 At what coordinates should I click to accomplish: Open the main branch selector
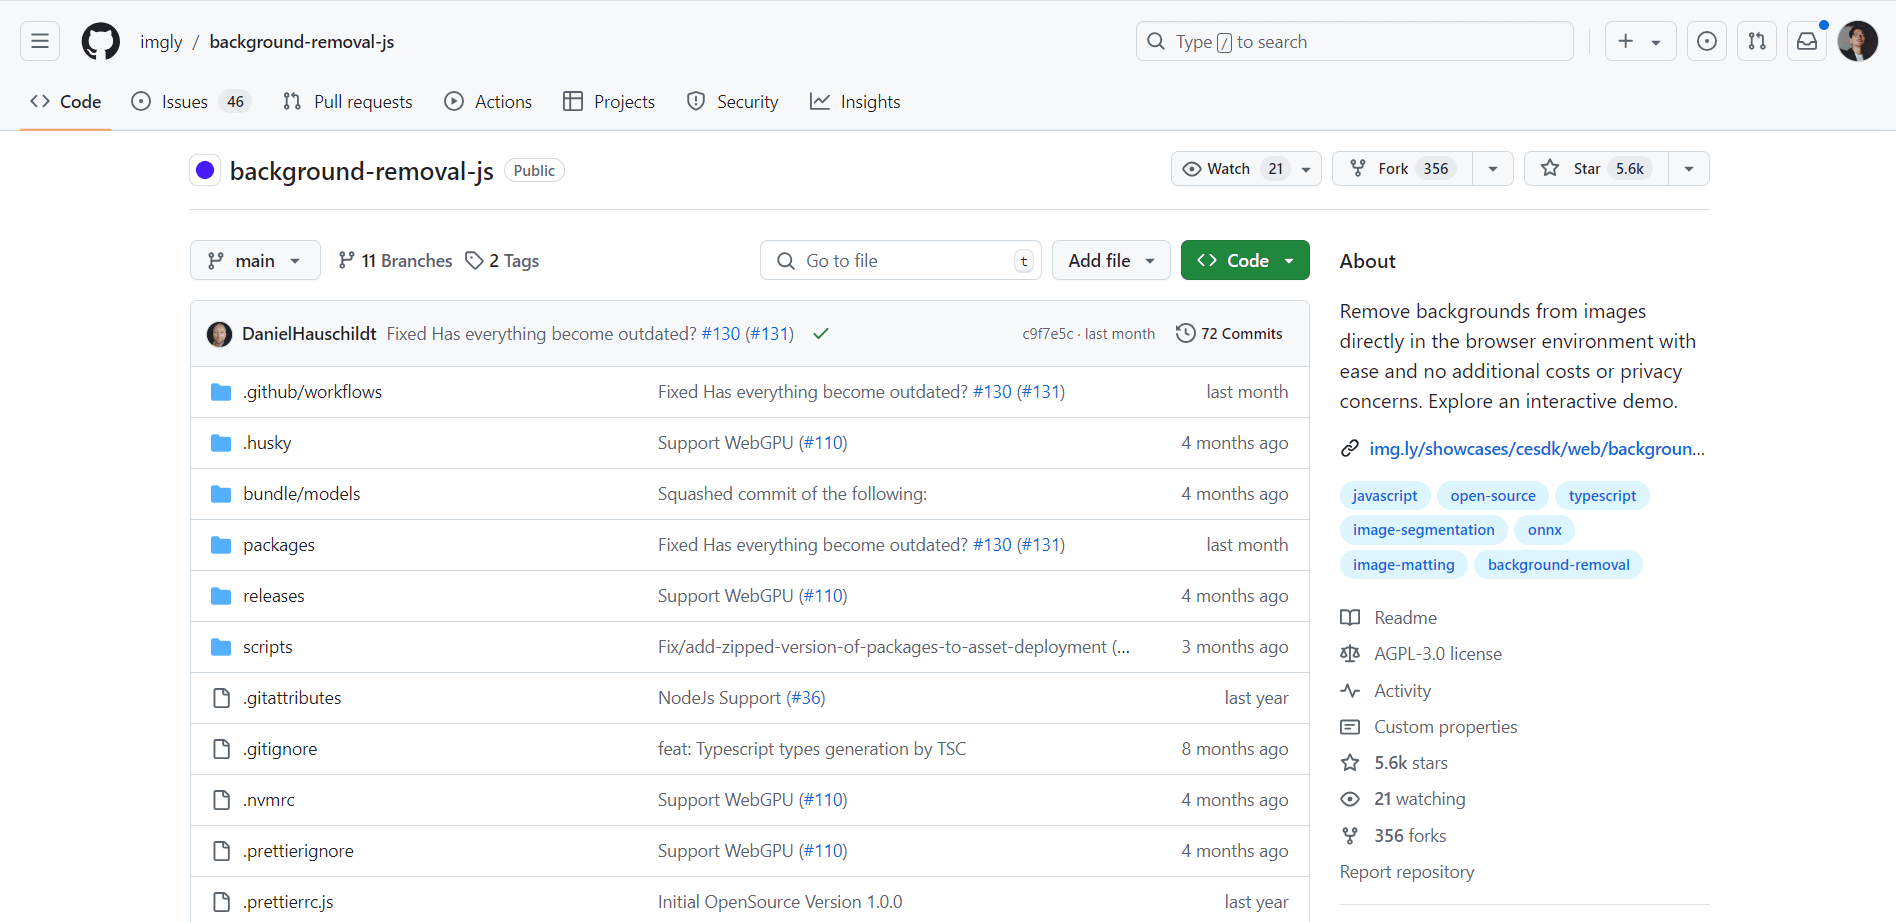[x=255, y=260]
